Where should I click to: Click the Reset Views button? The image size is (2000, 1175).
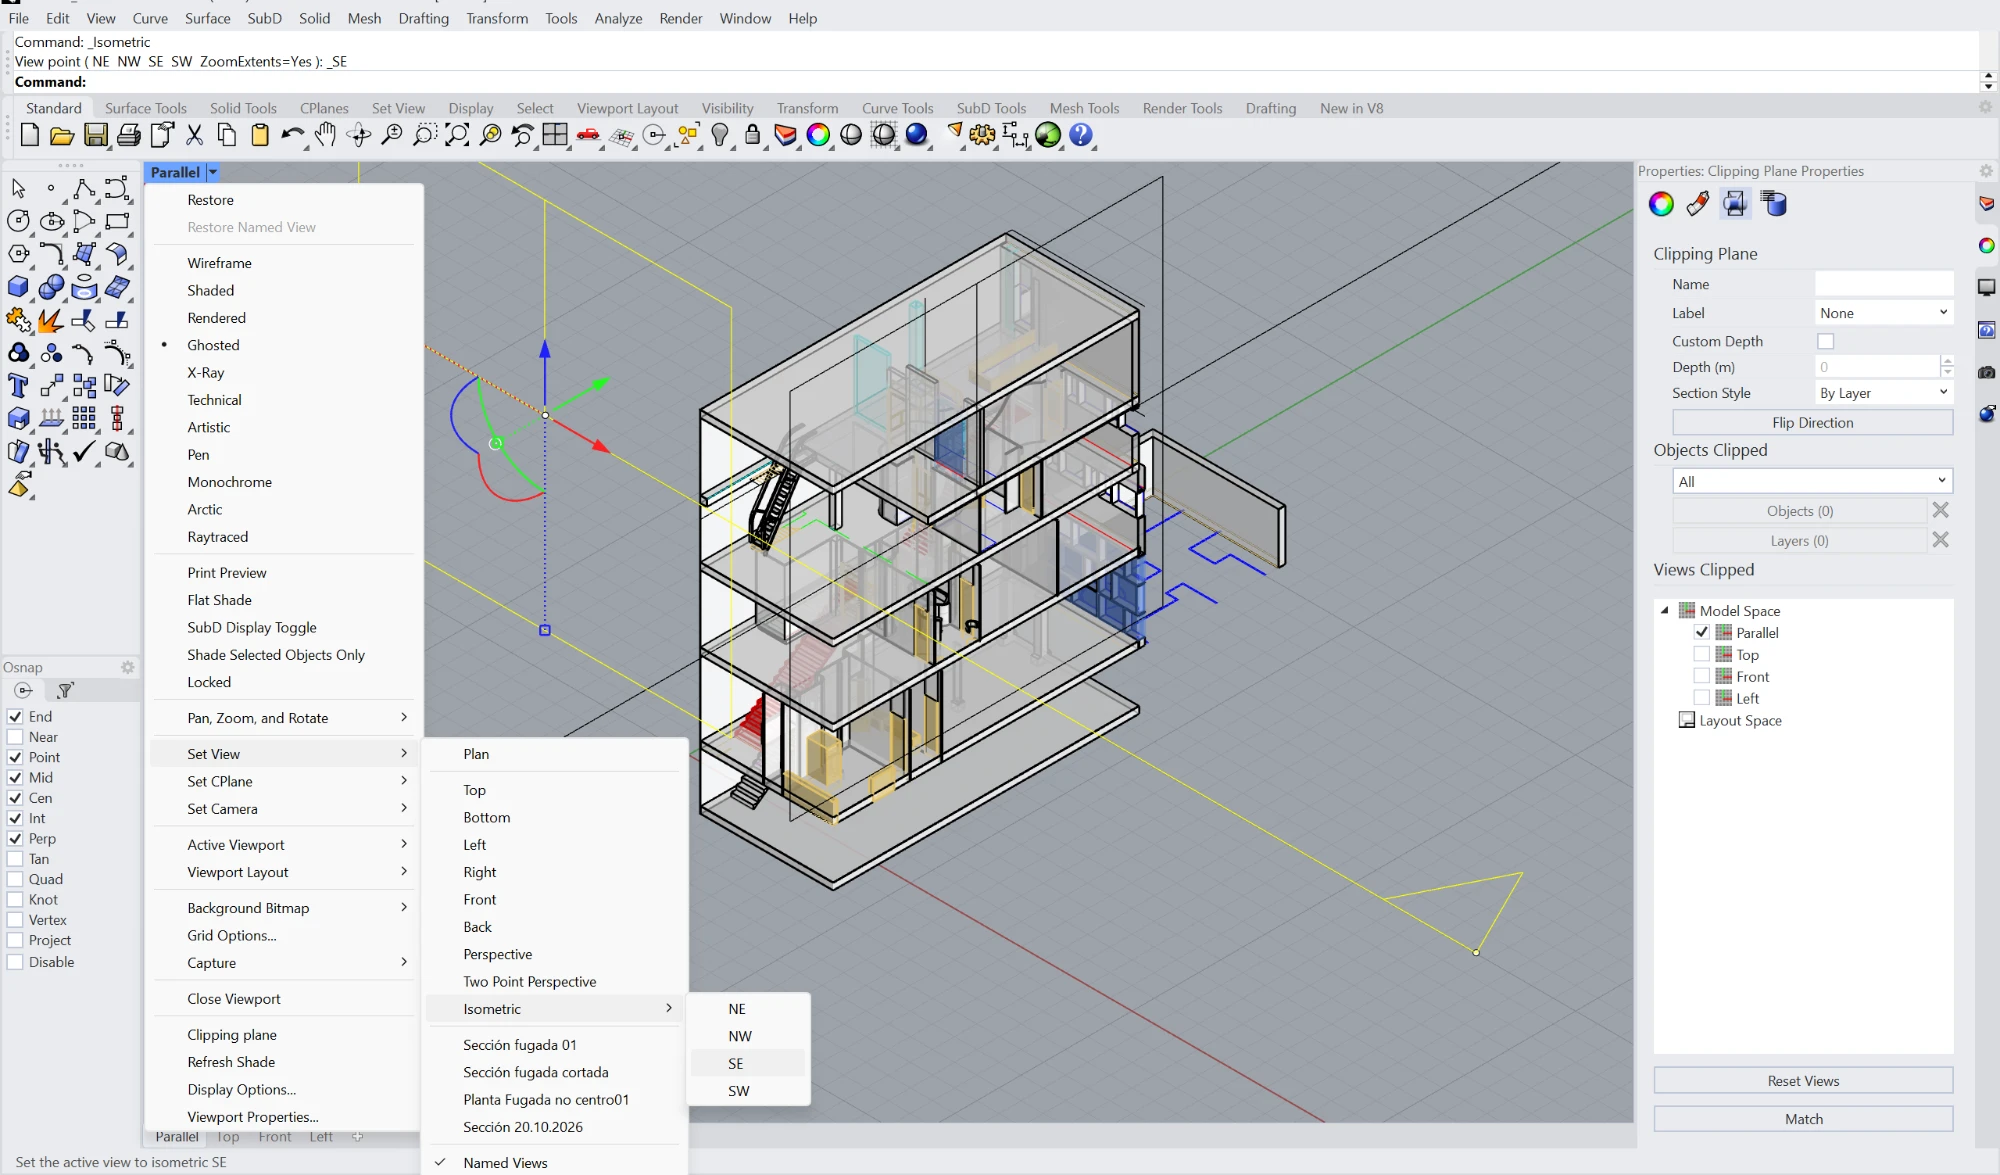tap(1803, 1081)
